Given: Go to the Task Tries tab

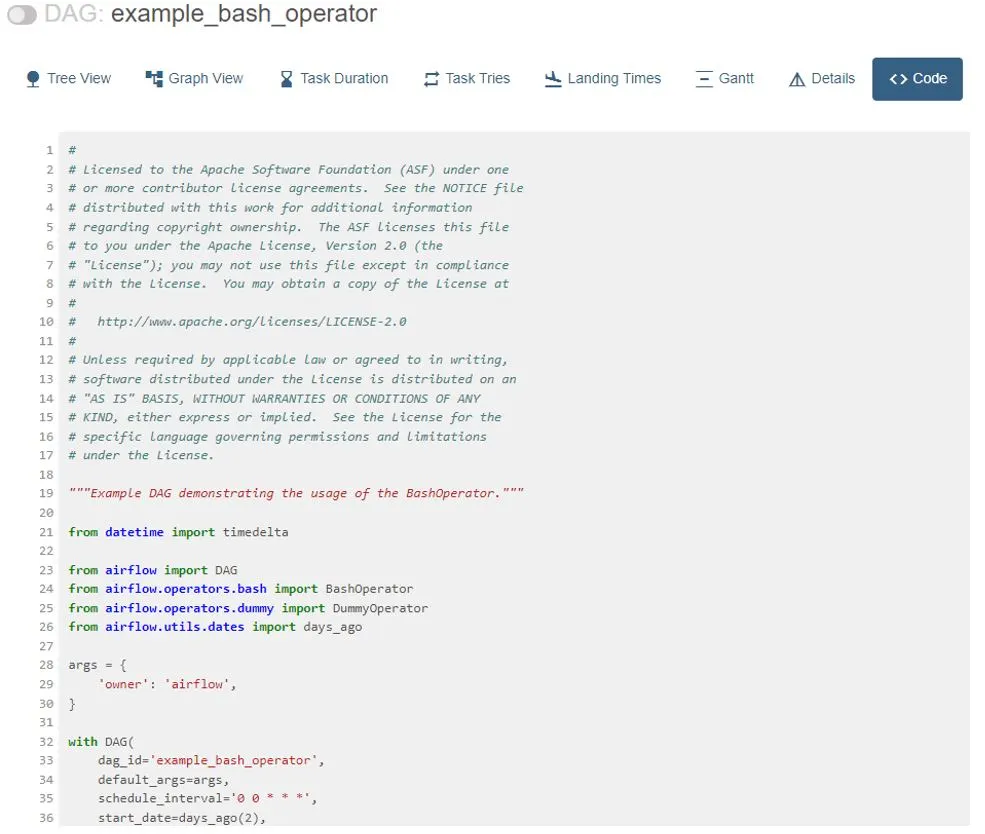Looking at the screenshot, I should 467,79.
